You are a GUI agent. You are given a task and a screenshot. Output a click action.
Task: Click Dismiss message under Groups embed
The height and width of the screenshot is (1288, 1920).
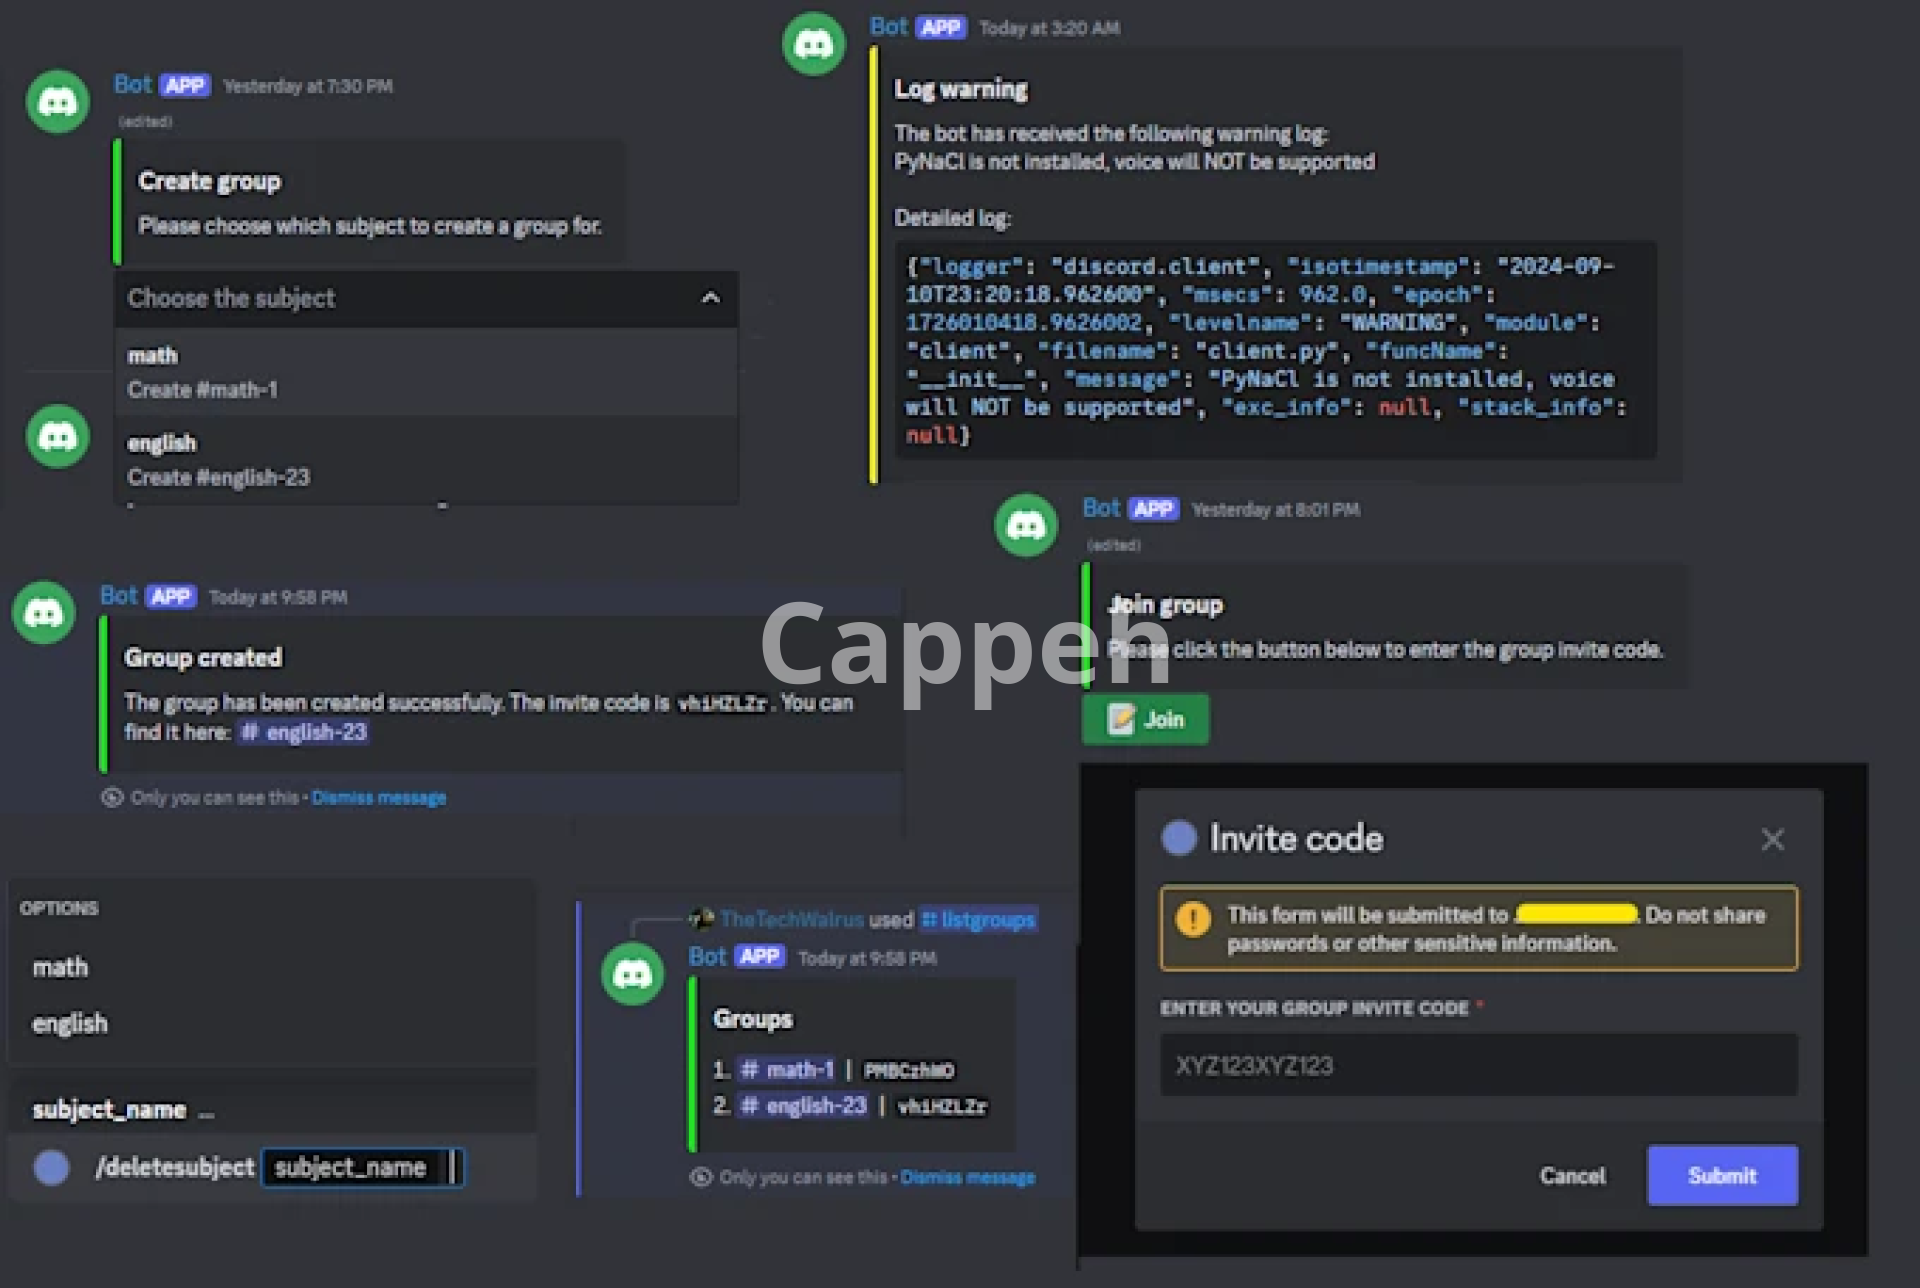pyautogui.click(x=967, y=1177)
